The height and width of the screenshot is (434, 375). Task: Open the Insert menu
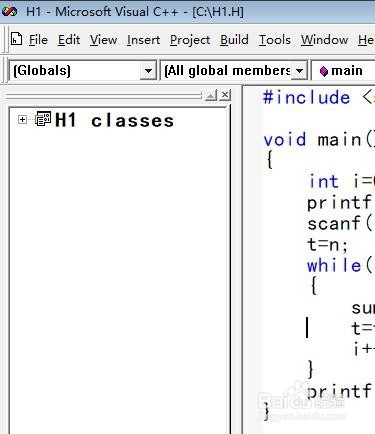click(x=143, y=40)
